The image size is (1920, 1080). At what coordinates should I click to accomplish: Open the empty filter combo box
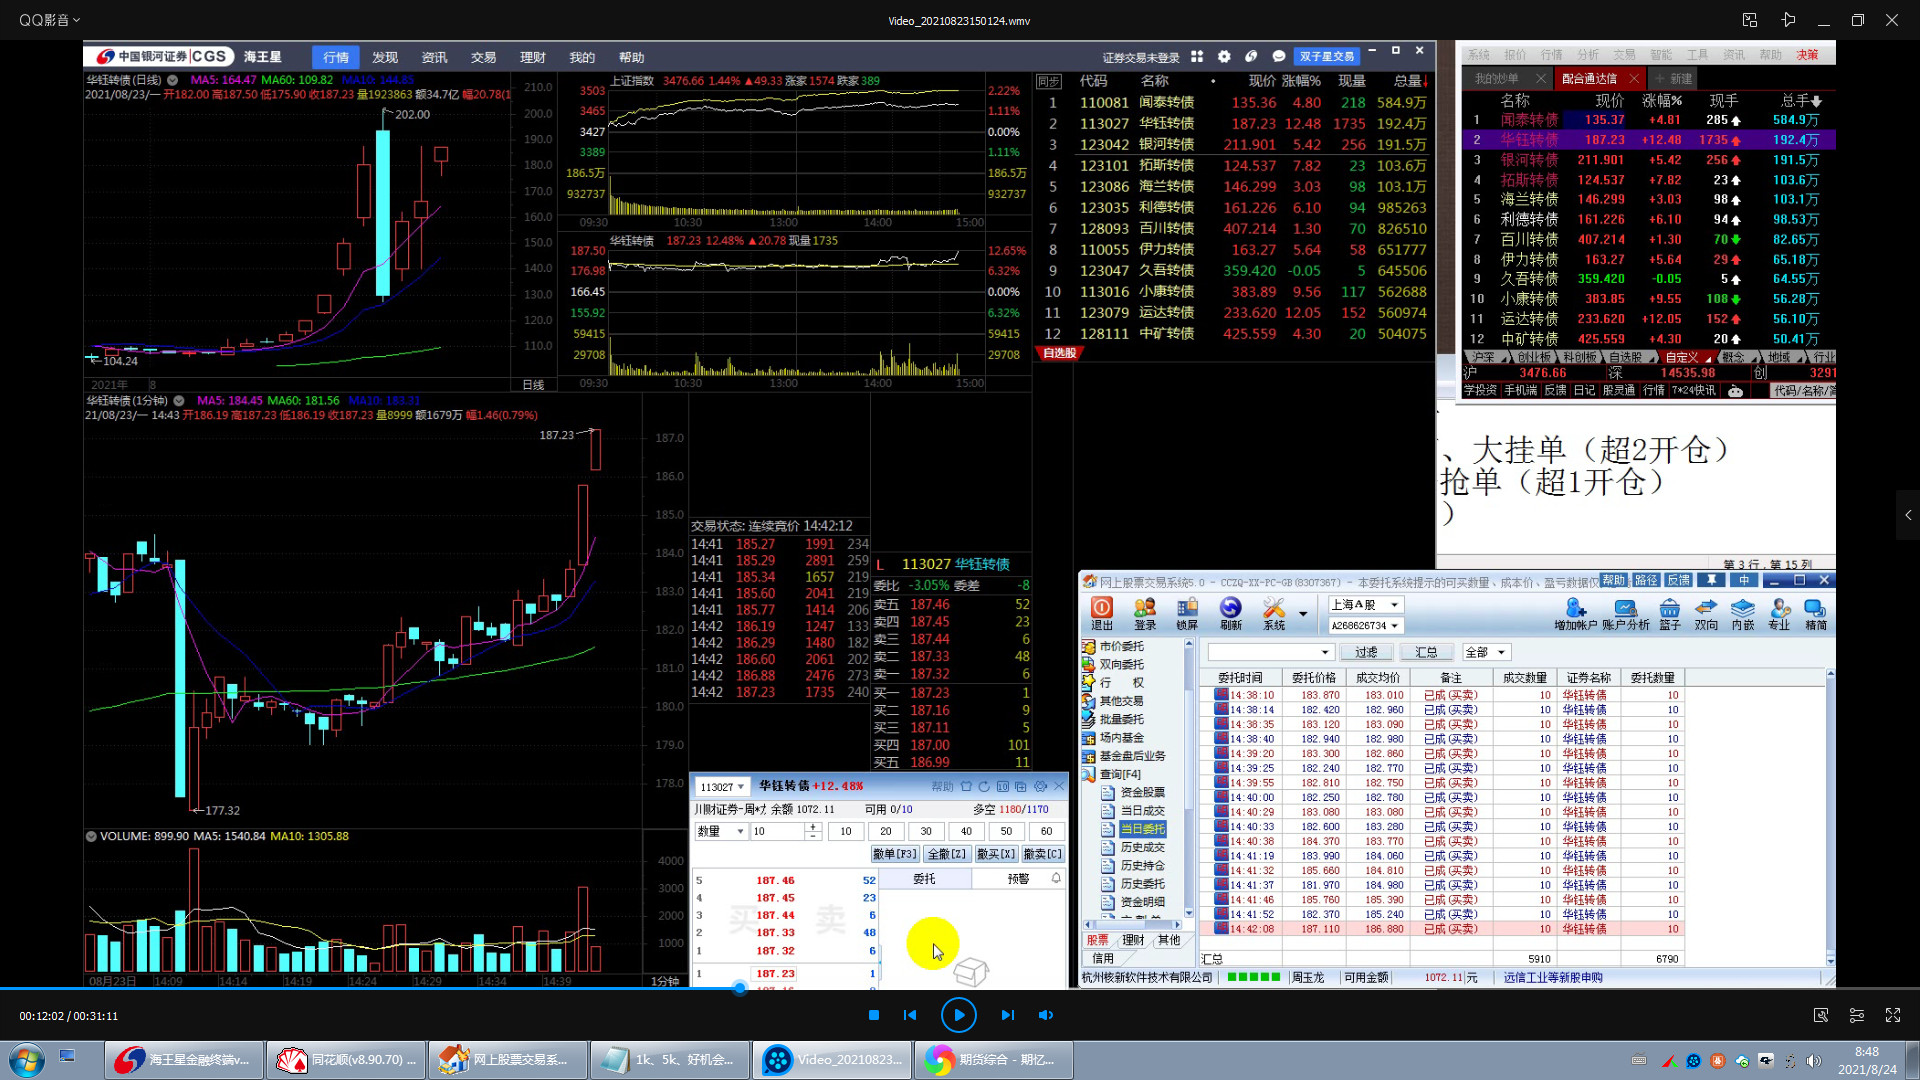click(x=1271, y=652)
